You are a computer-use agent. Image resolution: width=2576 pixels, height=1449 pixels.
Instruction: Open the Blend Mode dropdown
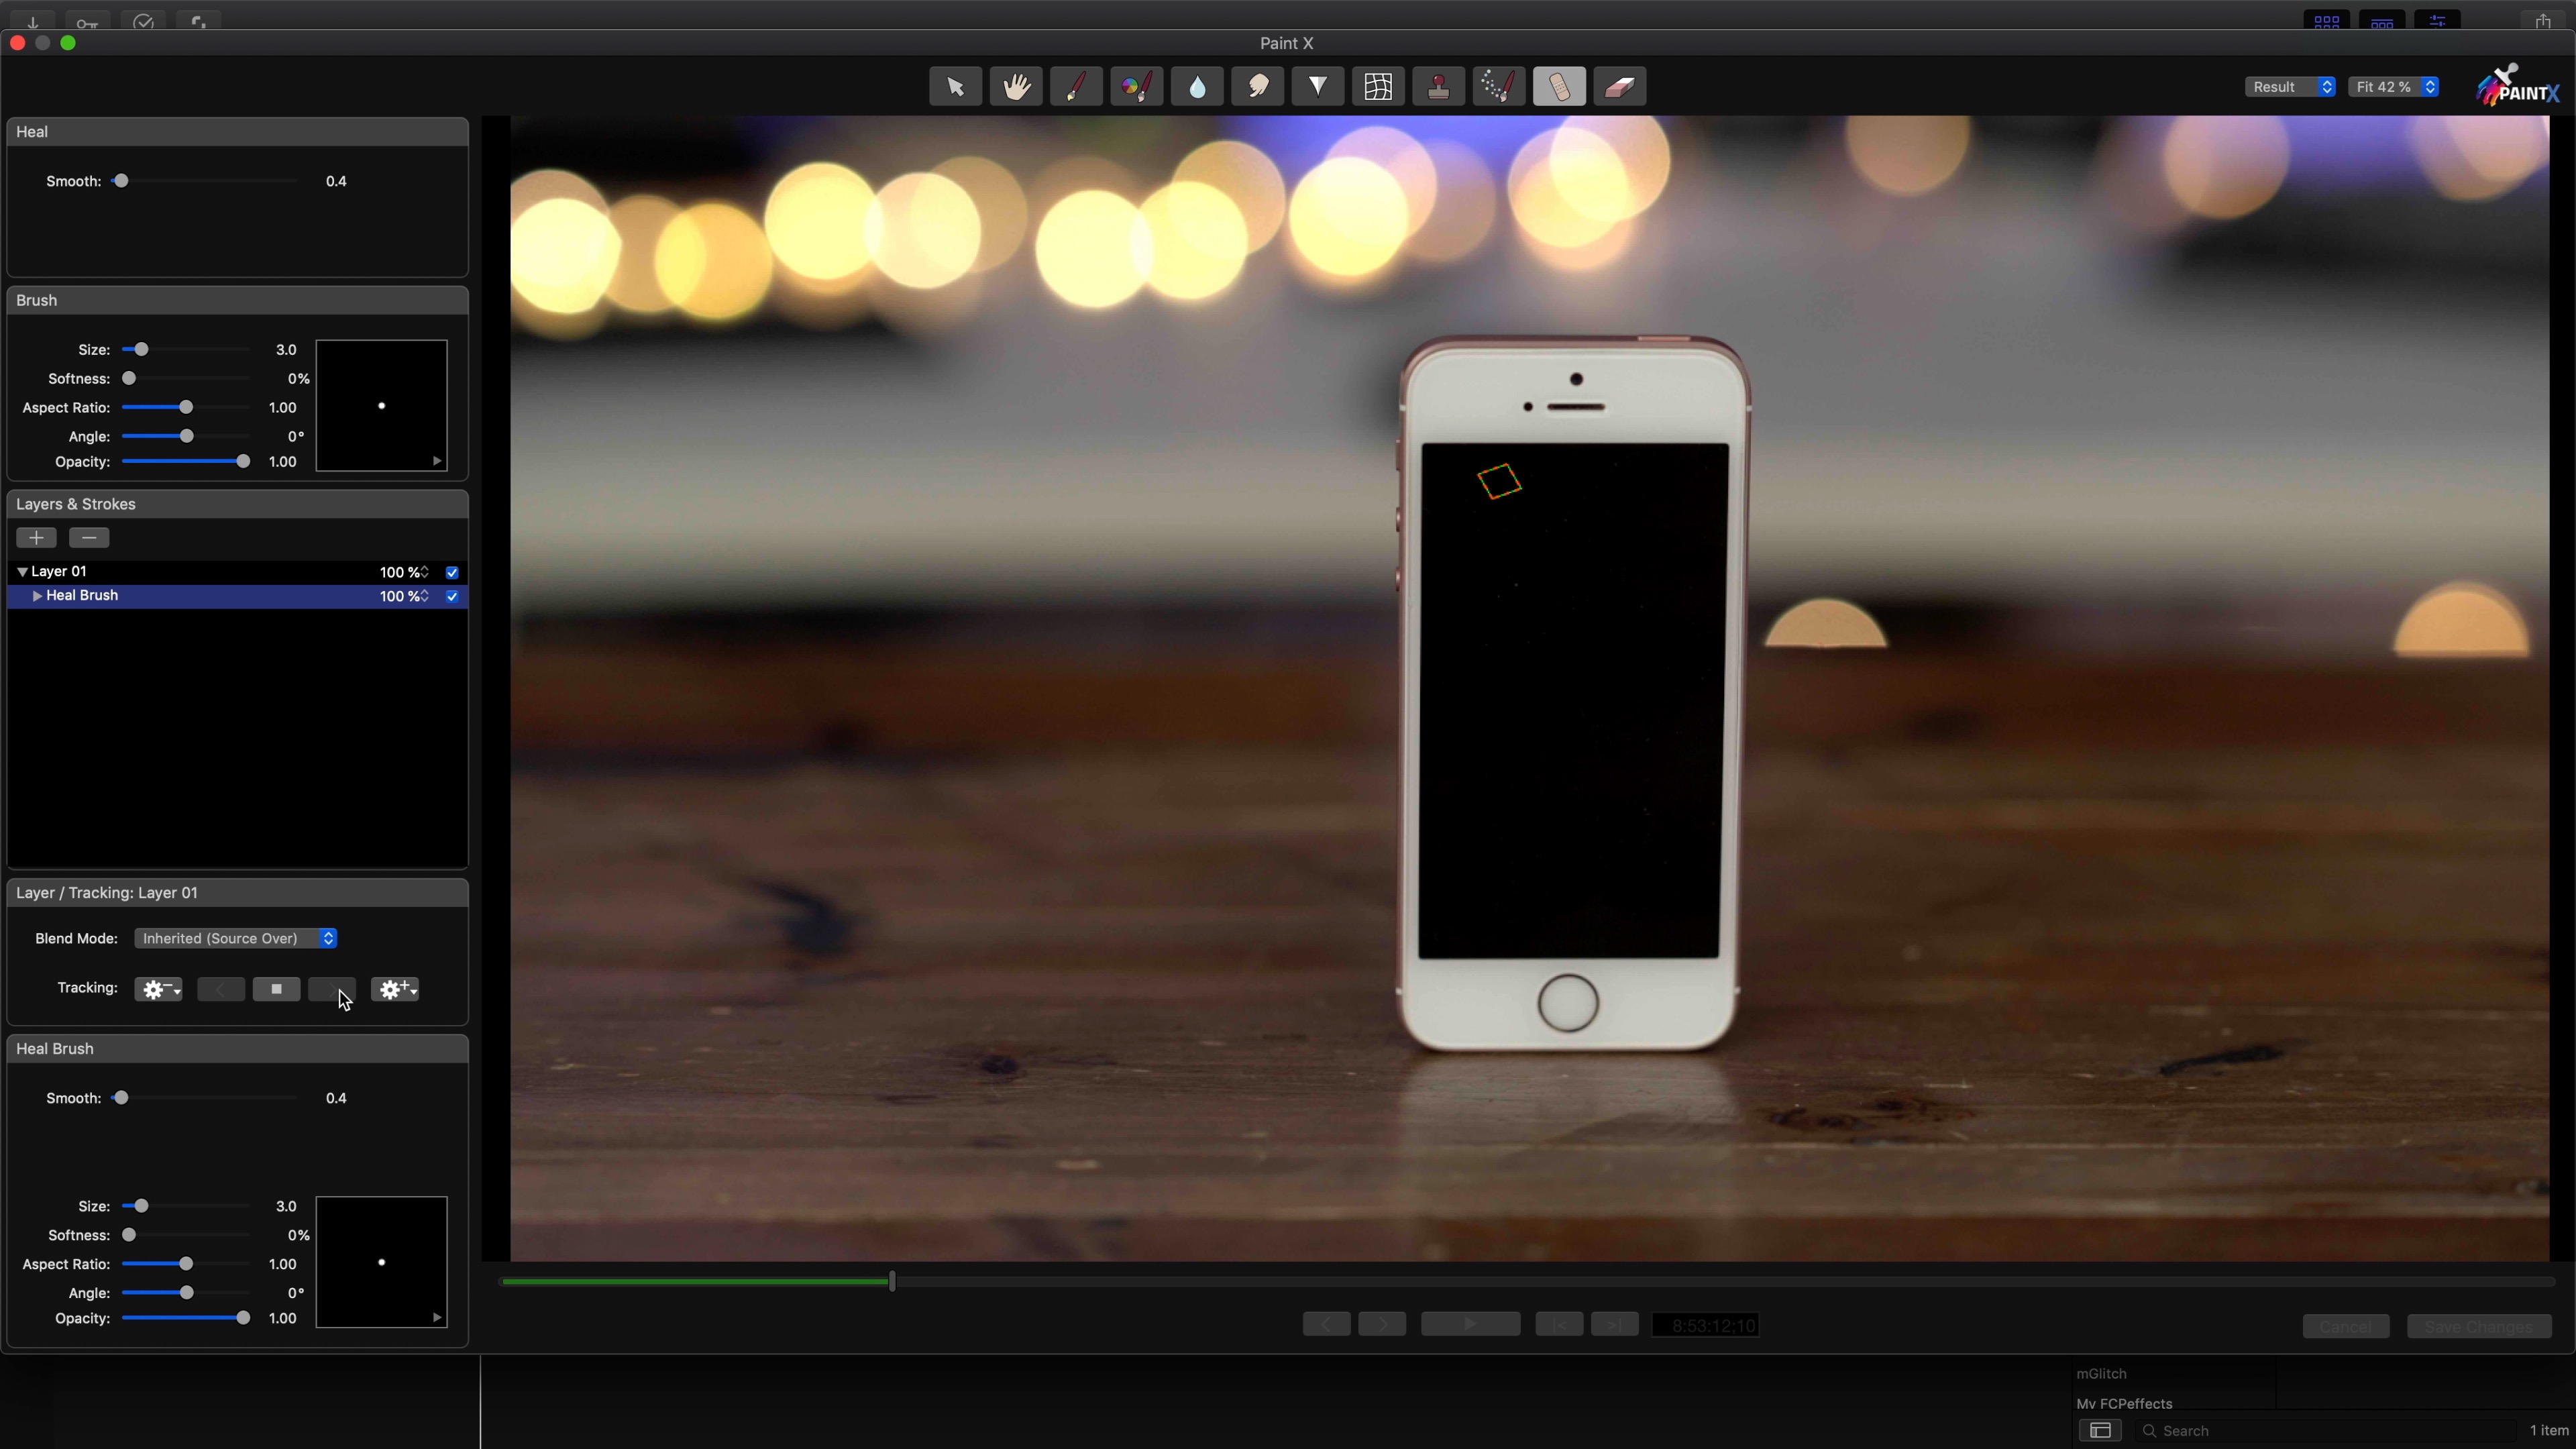point(235,938)
